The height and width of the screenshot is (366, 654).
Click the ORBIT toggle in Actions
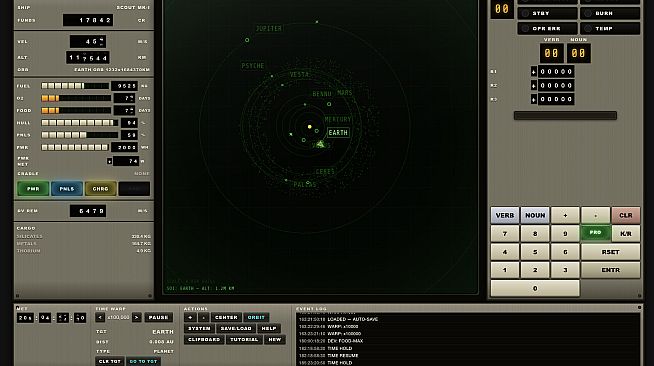(256, 317)
